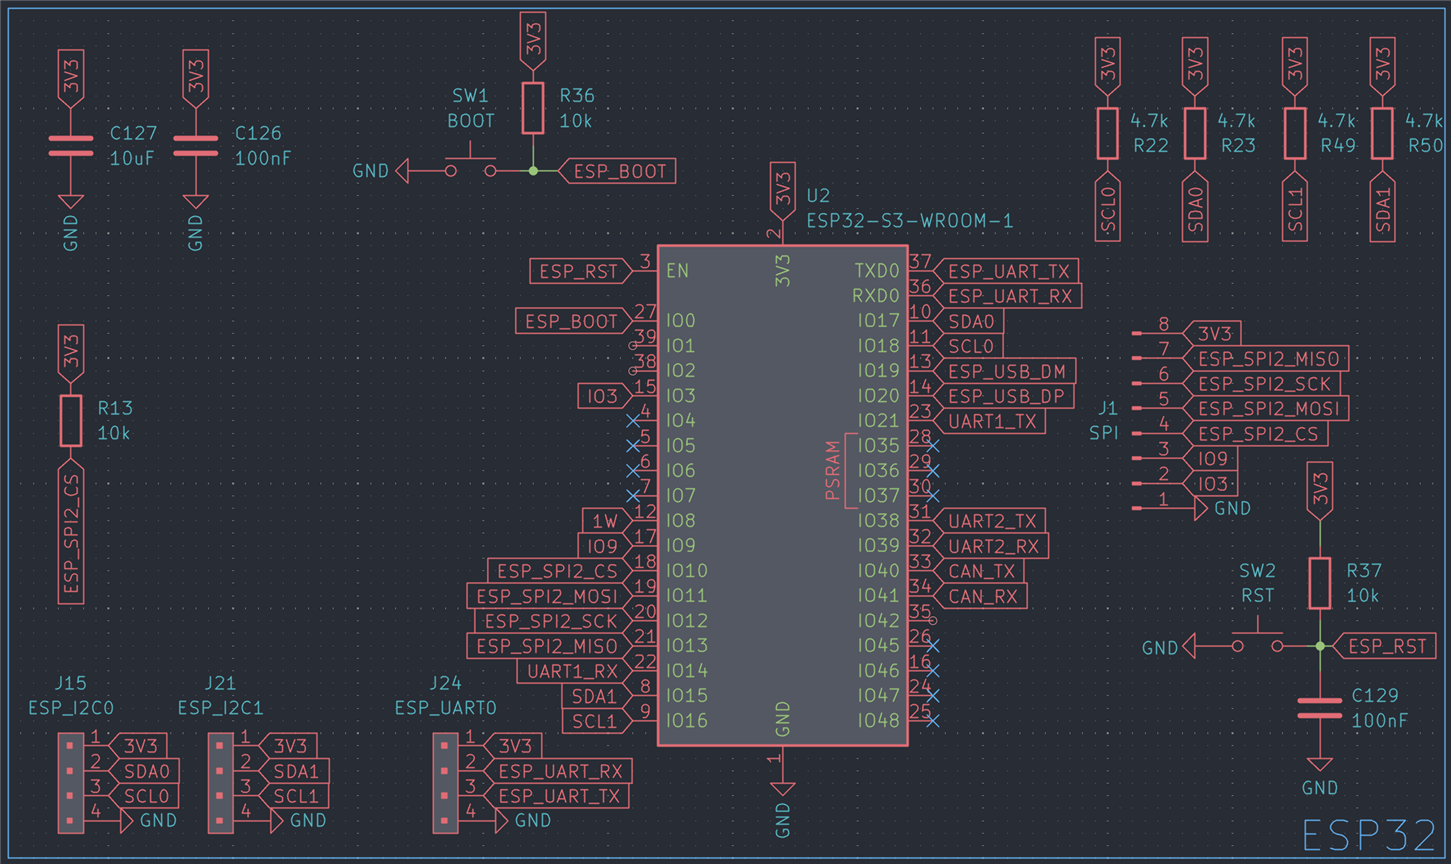Select the ESP_USB_DP net label
1451x864 pixels.
[x=1005, y=396]
